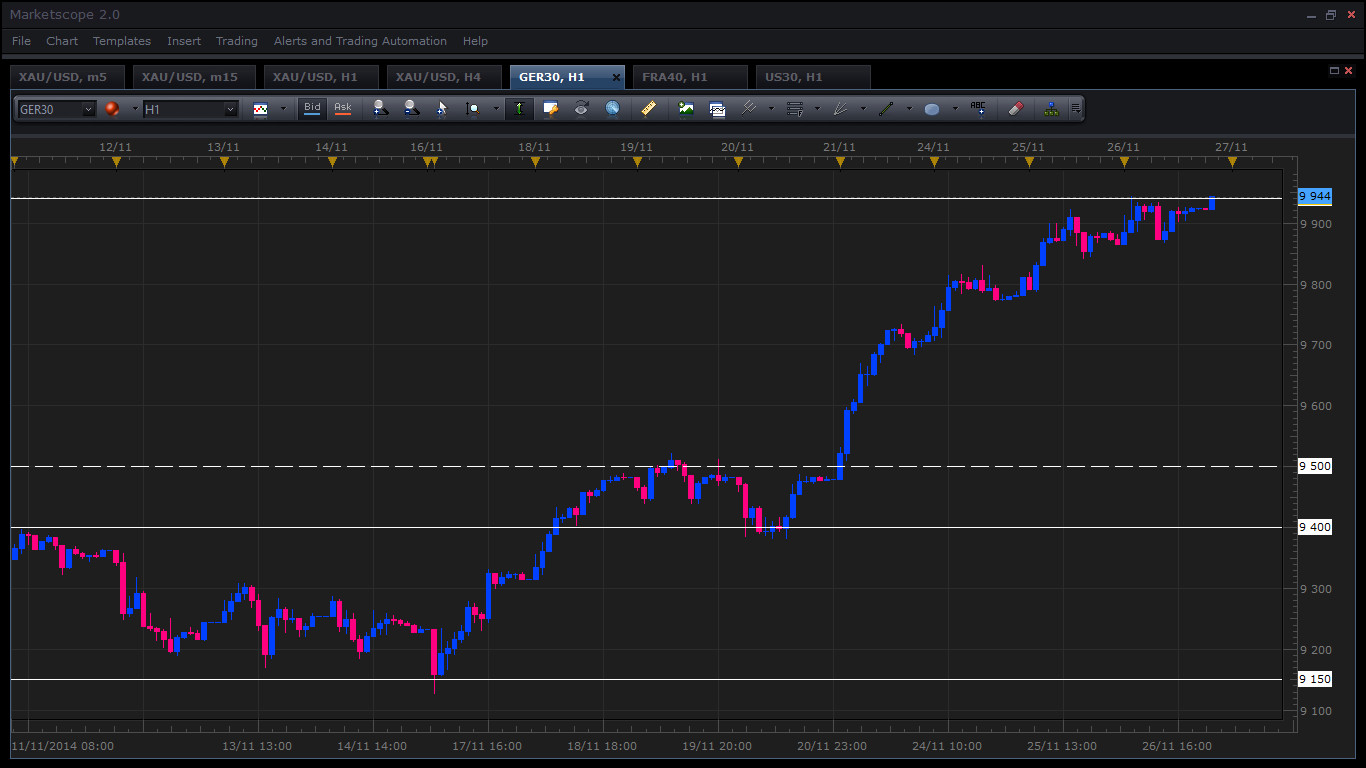Click the 21/11 yellow day marker
Image resolution: width=1366 pixels, height=768 pixels.
[840, 162]
